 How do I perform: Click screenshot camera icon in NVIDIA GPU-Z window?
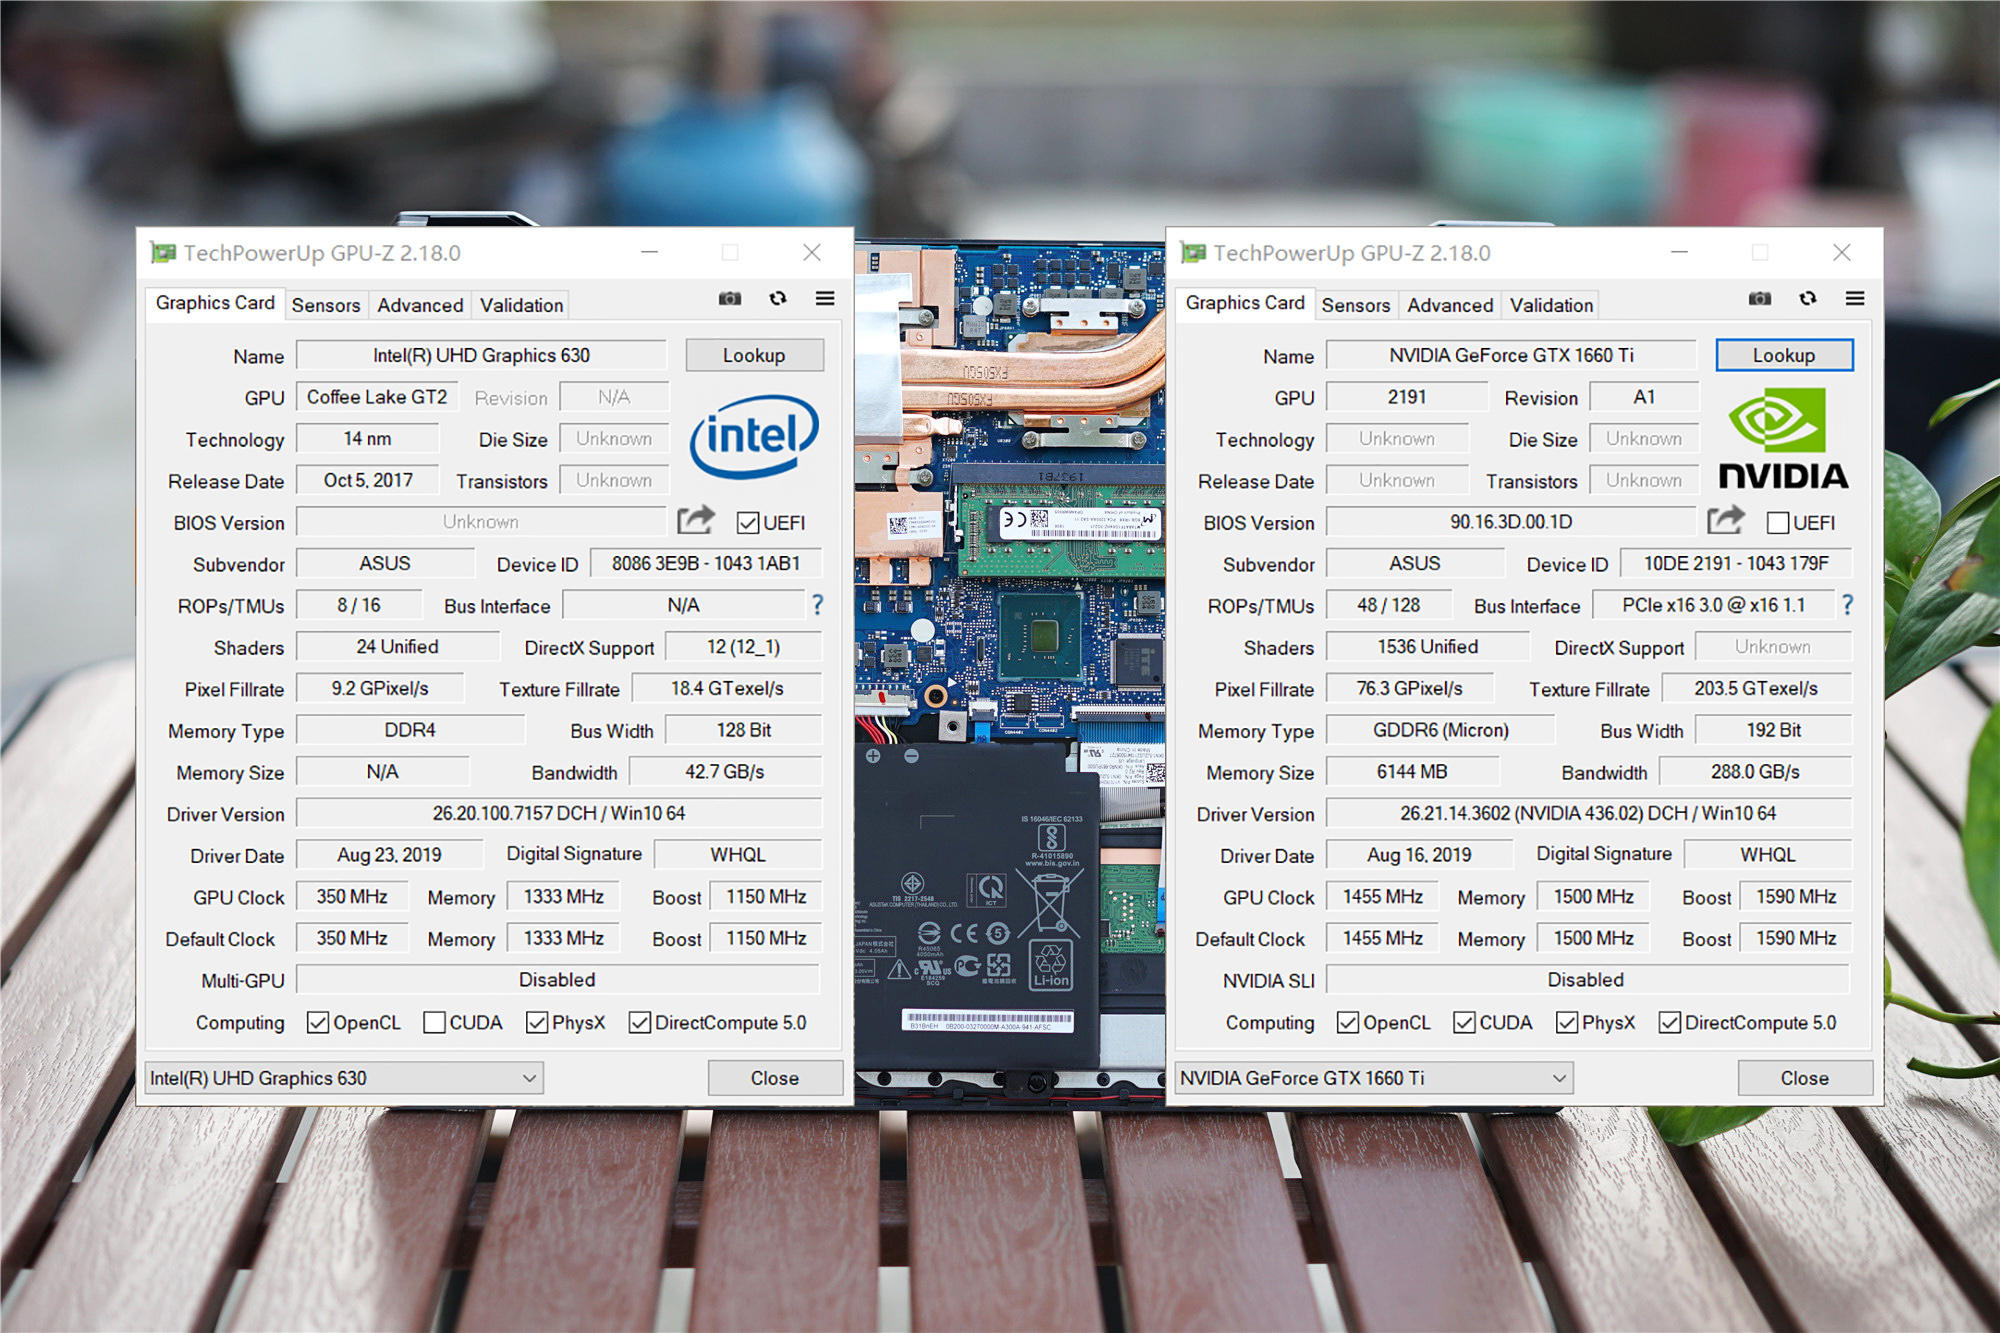pos(1760,299)
